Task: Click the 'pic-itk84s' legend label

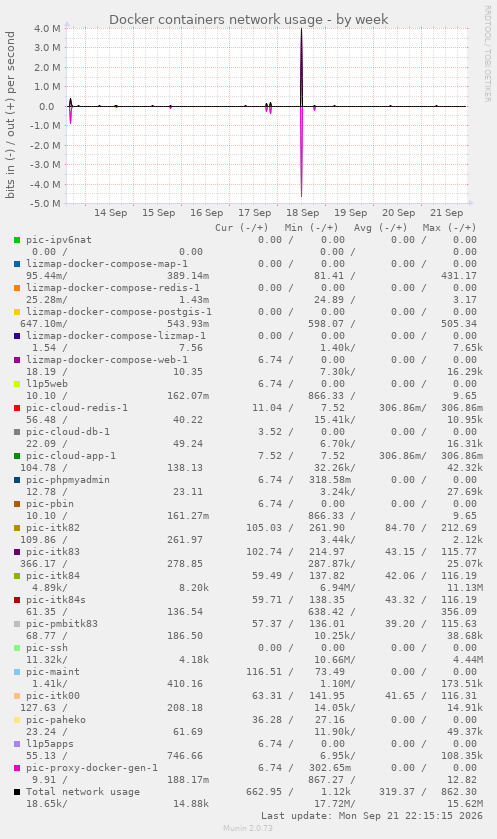Action: pyautogui.click(x=56, y=600)
